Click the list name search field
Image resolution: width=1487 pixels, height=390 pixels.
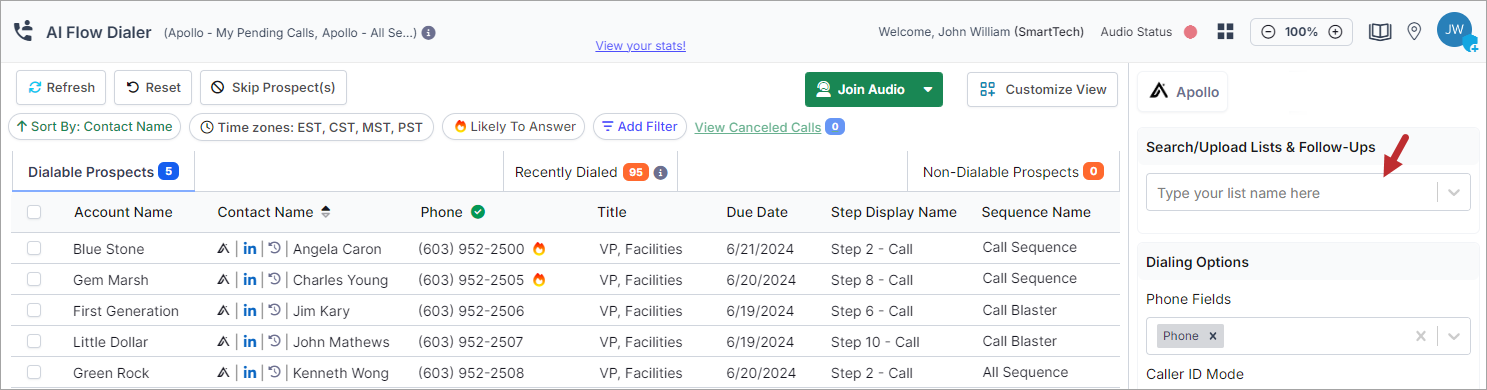coord(1290,192)
